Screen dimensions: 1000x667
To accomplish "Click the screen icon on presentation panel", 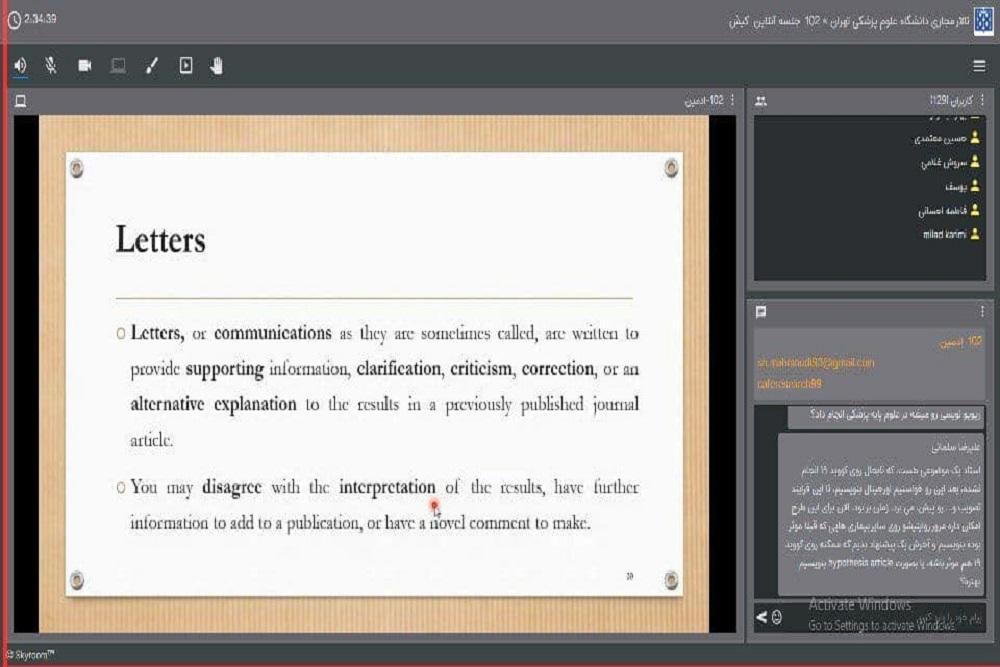I will (x=20, y=101).
